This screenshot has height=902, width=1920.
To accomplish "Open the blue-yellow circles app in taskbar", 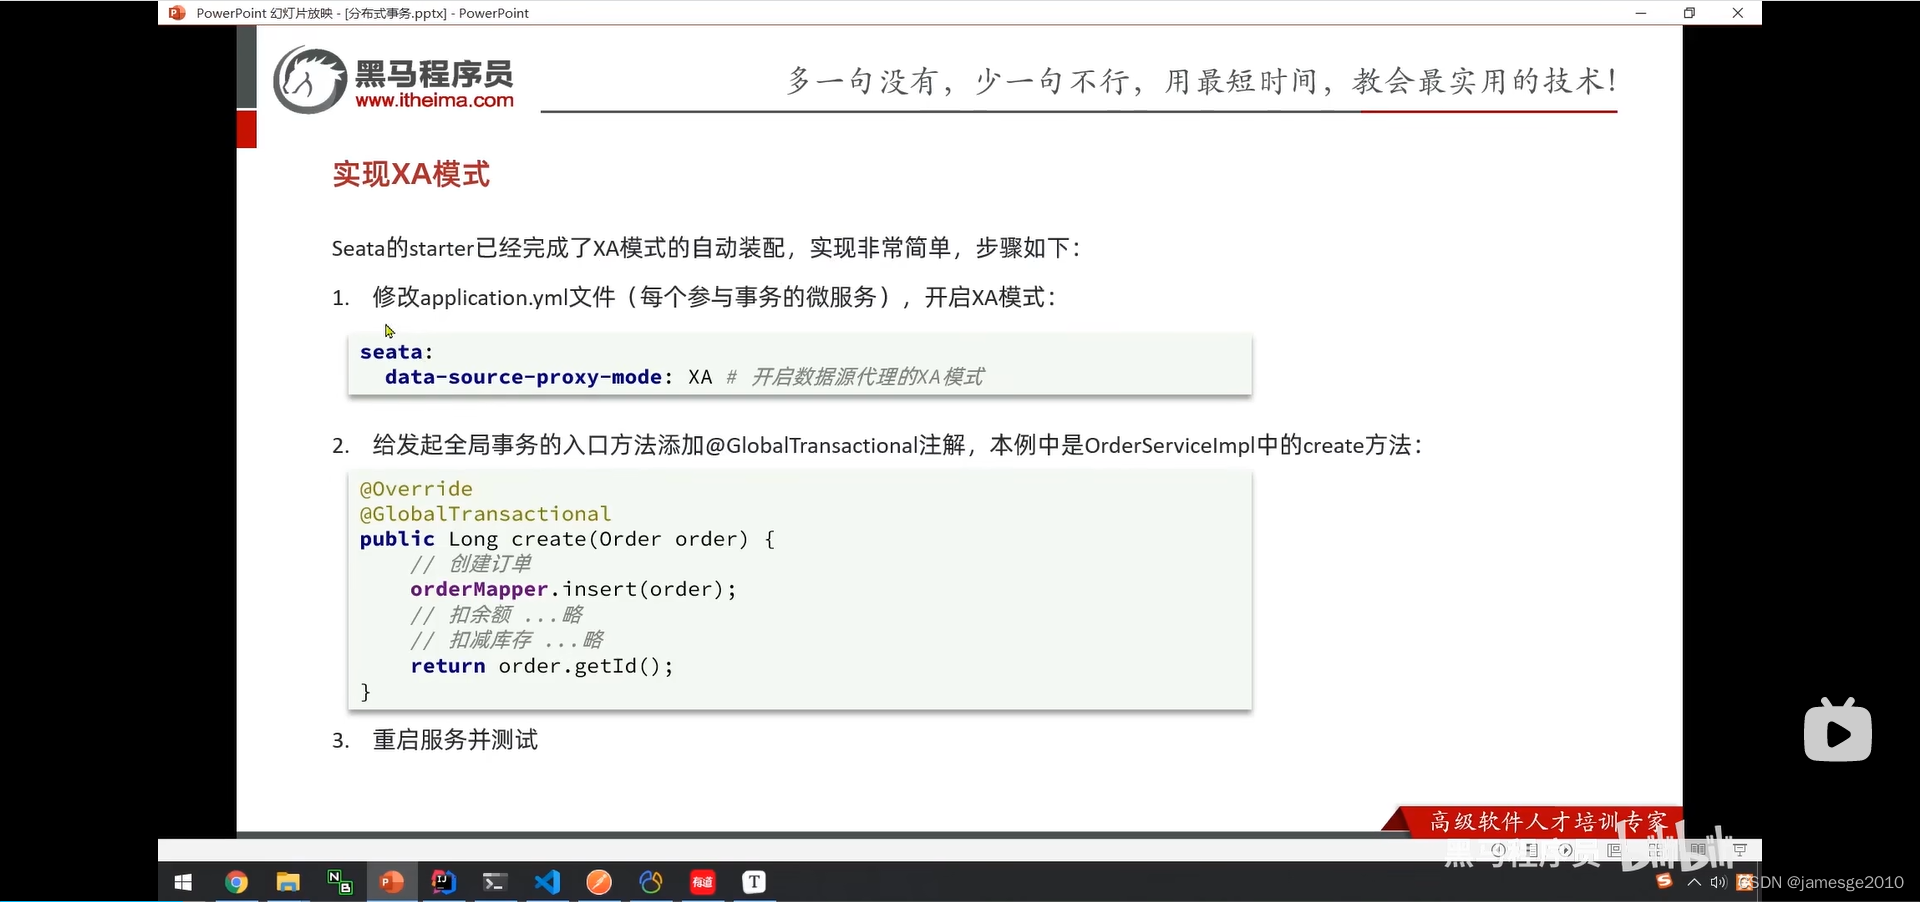I will point(651,882).
